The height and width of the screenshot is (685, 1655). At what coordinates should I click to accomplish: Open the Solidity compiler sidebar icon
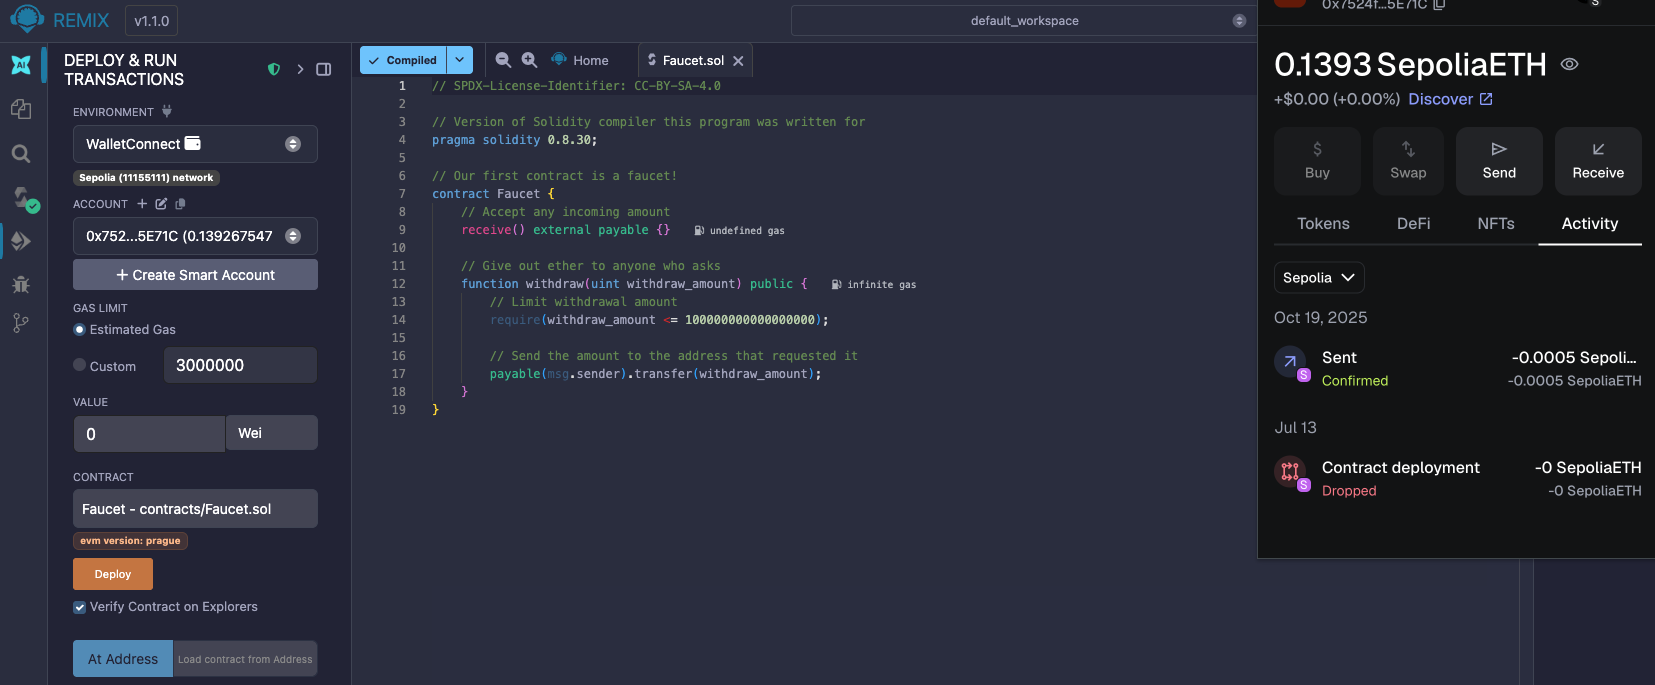[24, 198]
